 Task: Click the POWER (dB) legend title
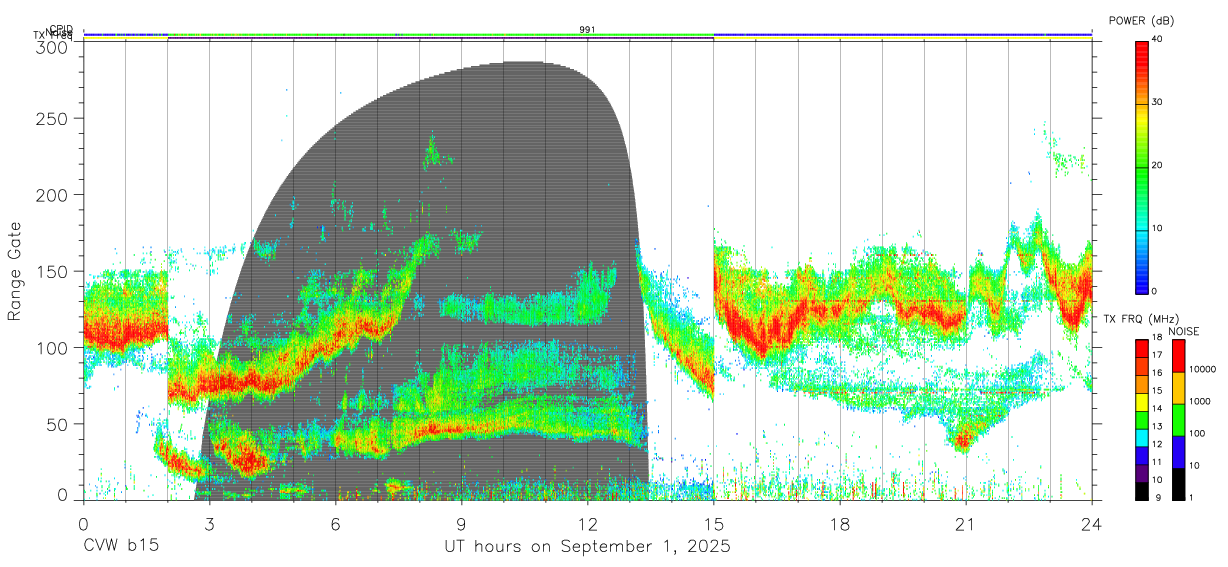(1141, 20)
